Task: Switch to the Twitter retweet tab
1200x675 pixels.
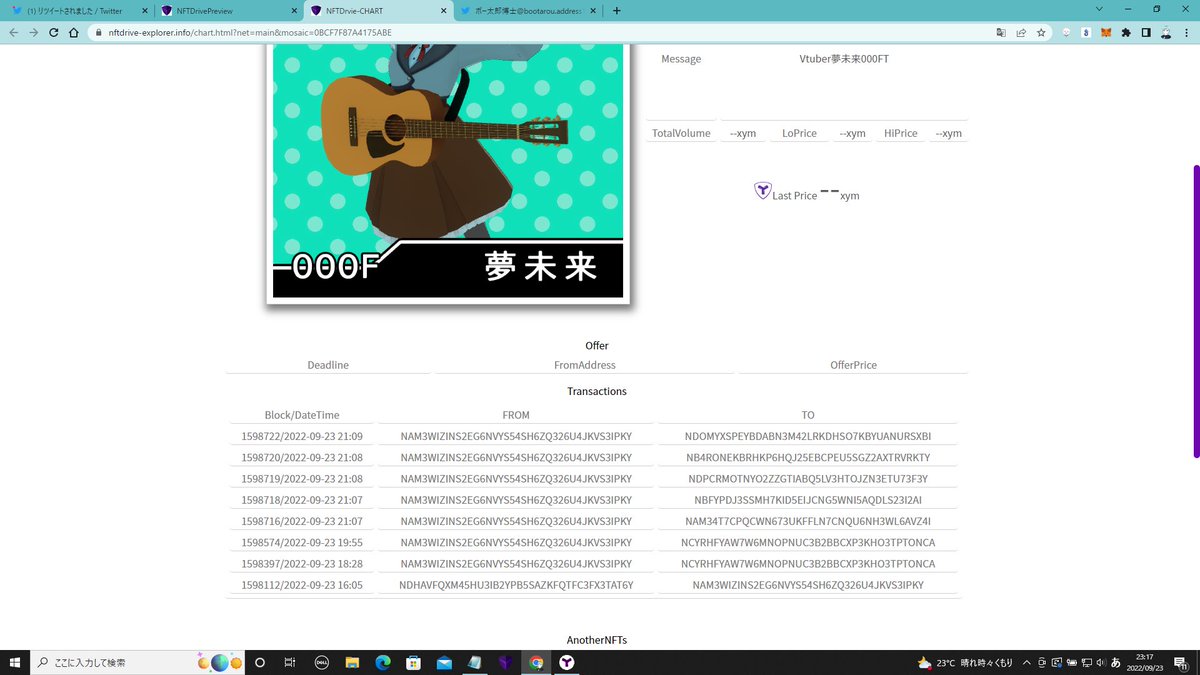Action: 78,11
